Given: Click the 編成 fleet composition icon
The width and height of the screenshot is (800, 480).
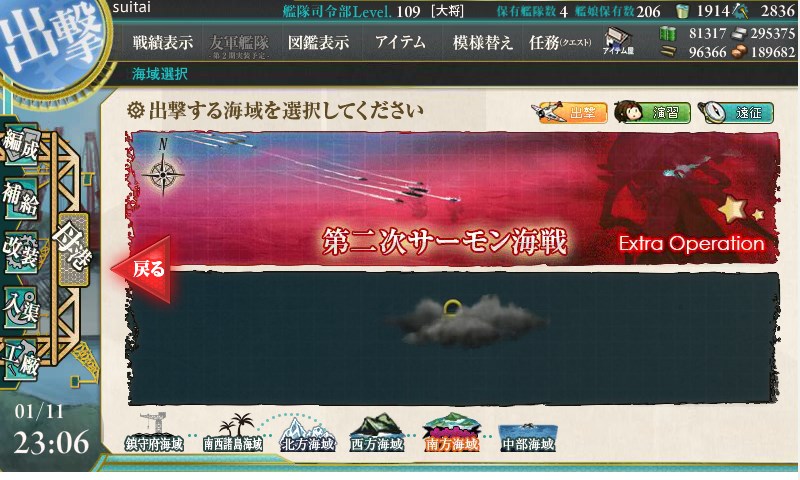Looking at the screenshot, I should [x=20, y=146].
